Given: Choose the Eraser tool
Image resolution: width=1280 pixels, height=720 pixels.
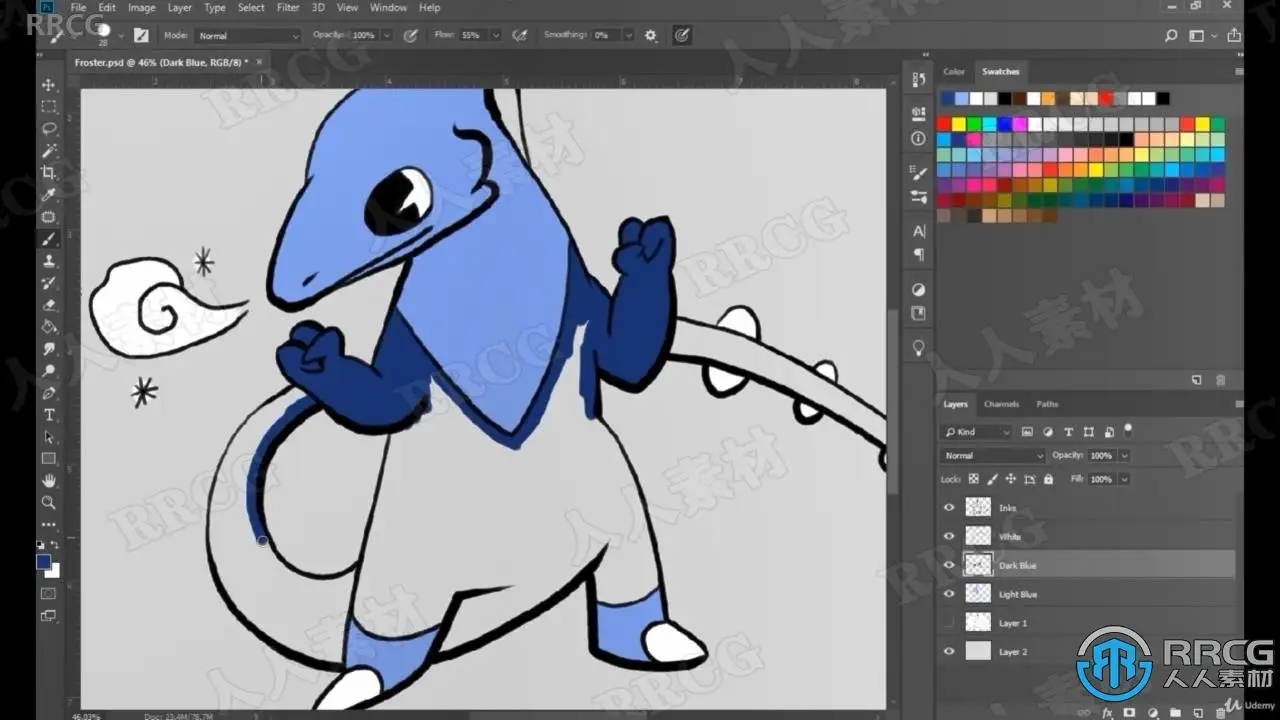Looking at the screenshot, I should pyautogui.click(x=48, y=305).
